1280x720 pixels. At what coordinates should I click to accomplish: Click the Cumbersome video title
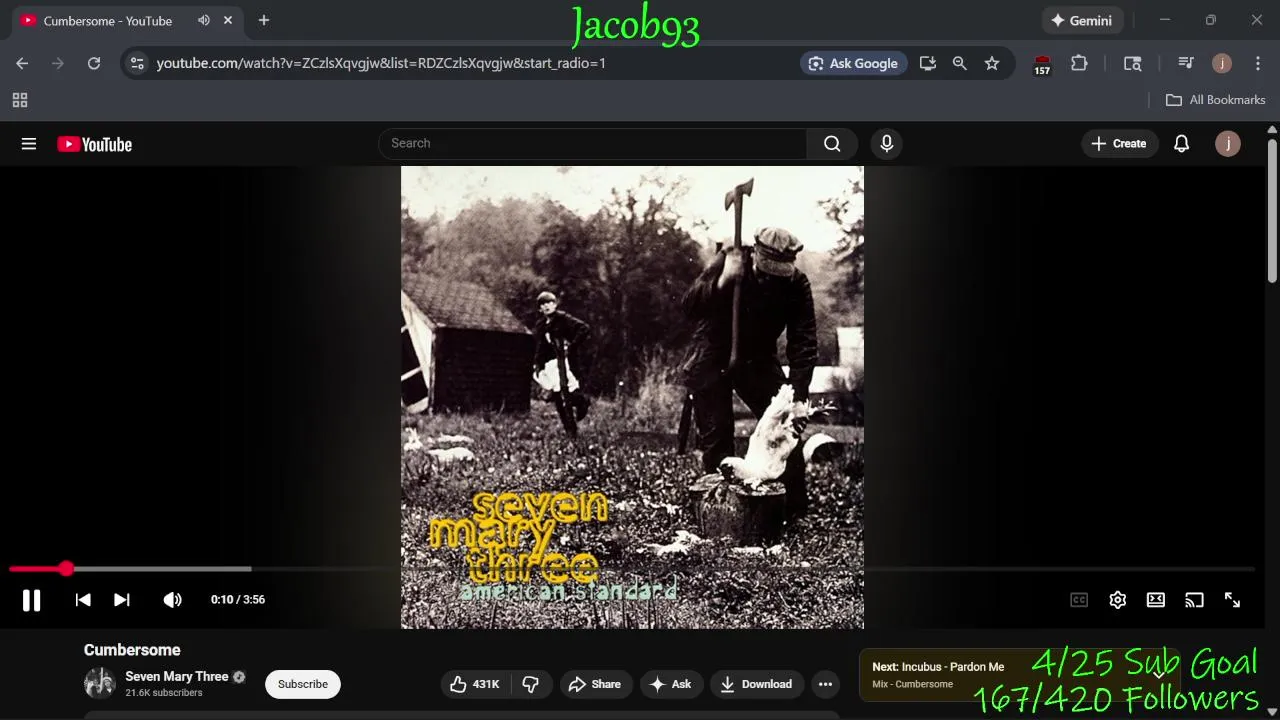pyautogui.click(x=132, y=650)
